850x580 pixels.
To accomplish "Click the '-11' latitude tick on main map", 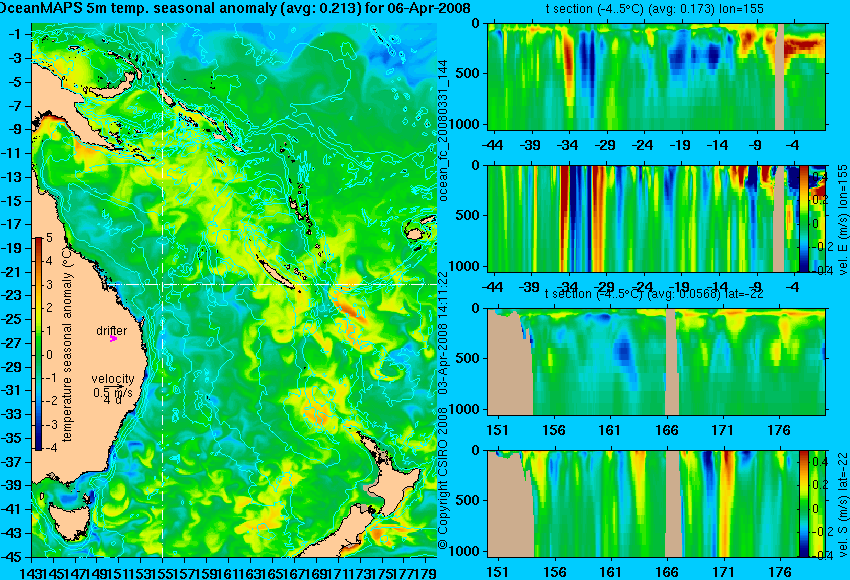I will point(12,153).
